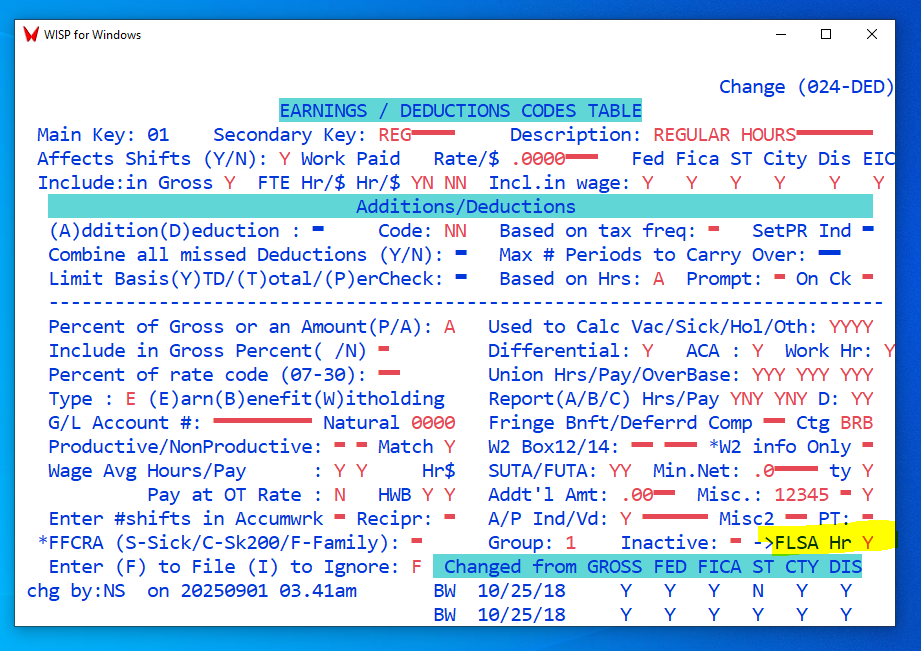Toggle the highlighted FLSA Hr Y value
Image resolution: width=921 pixels, height=651 pixels.
click(x=868, y=543)
